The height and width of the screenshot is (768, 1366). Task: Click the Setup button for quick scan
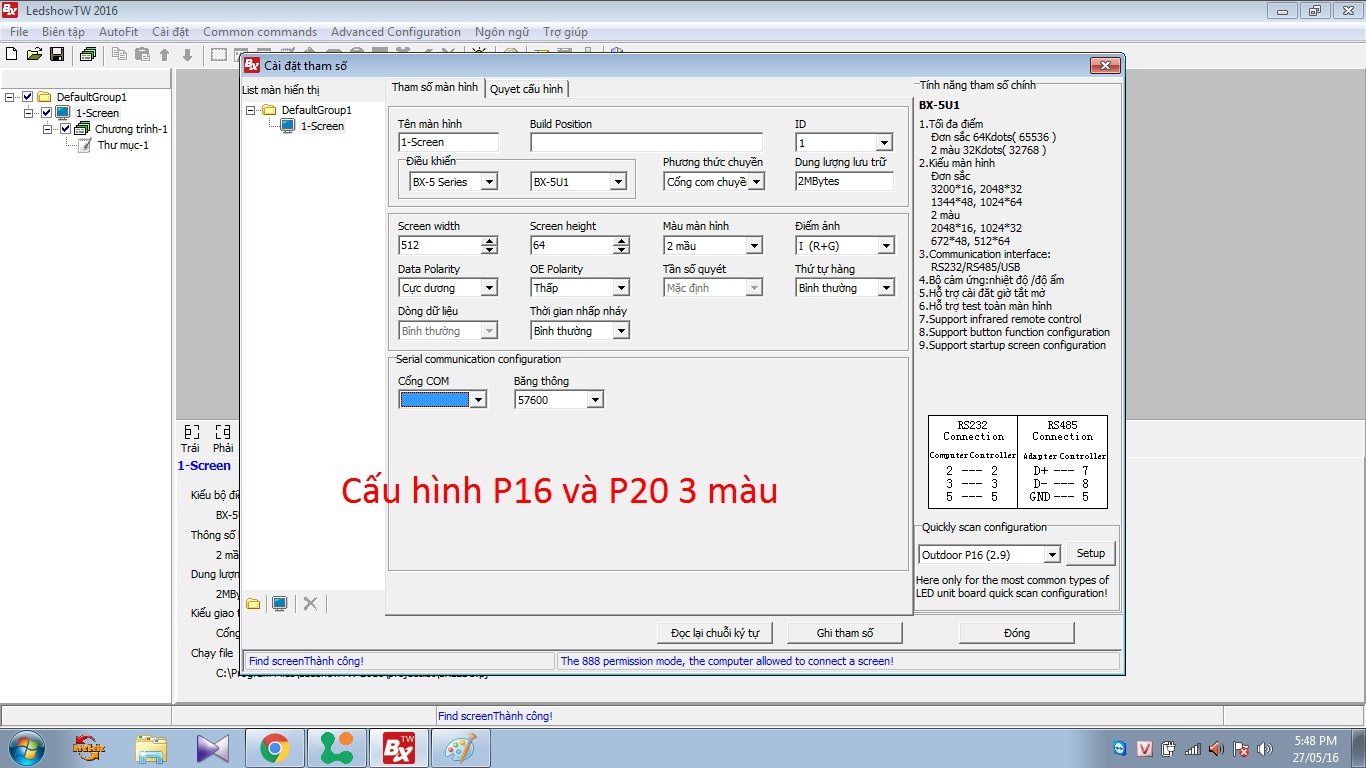point(1090,552)
